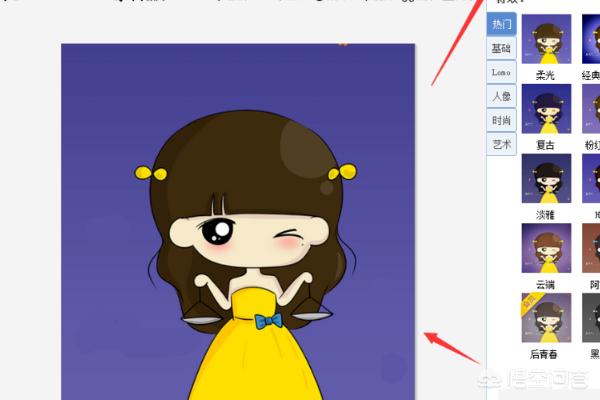Switch to the 热门 effects tab

tap(502, 24)
